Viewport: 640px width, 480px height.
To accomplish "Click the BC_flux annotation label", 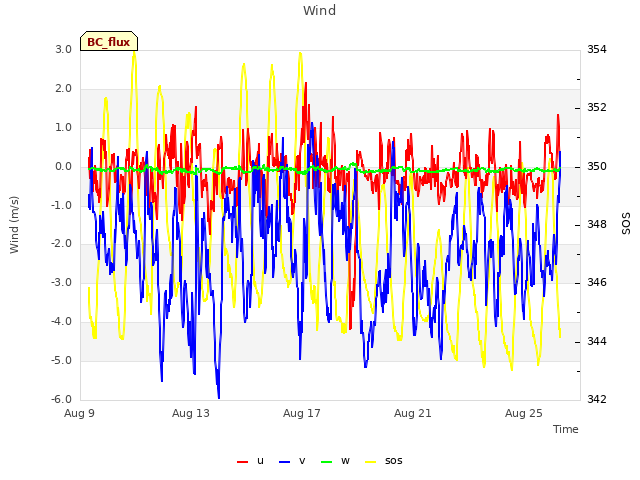I will tap(109, 41).
